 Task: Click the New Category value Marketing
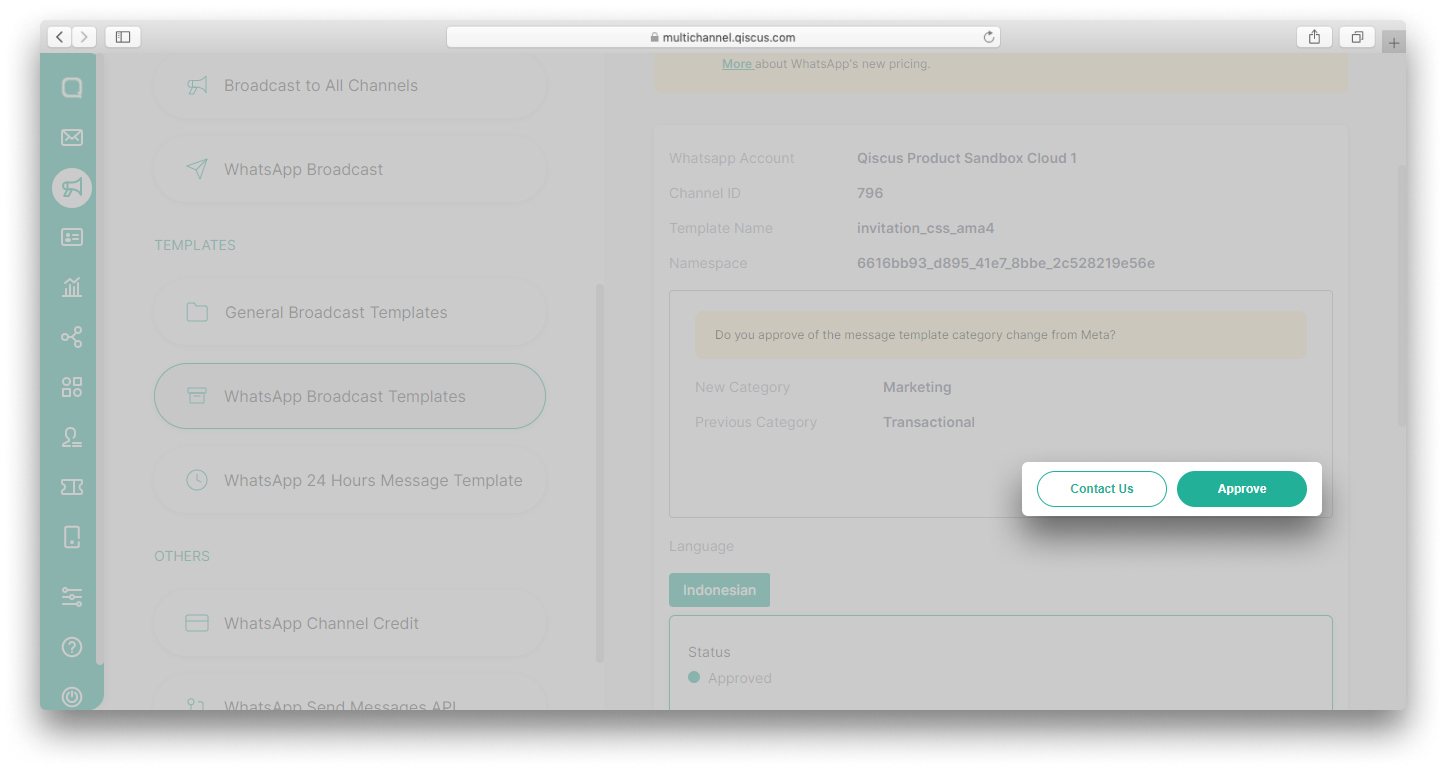[x=917, y=387]
